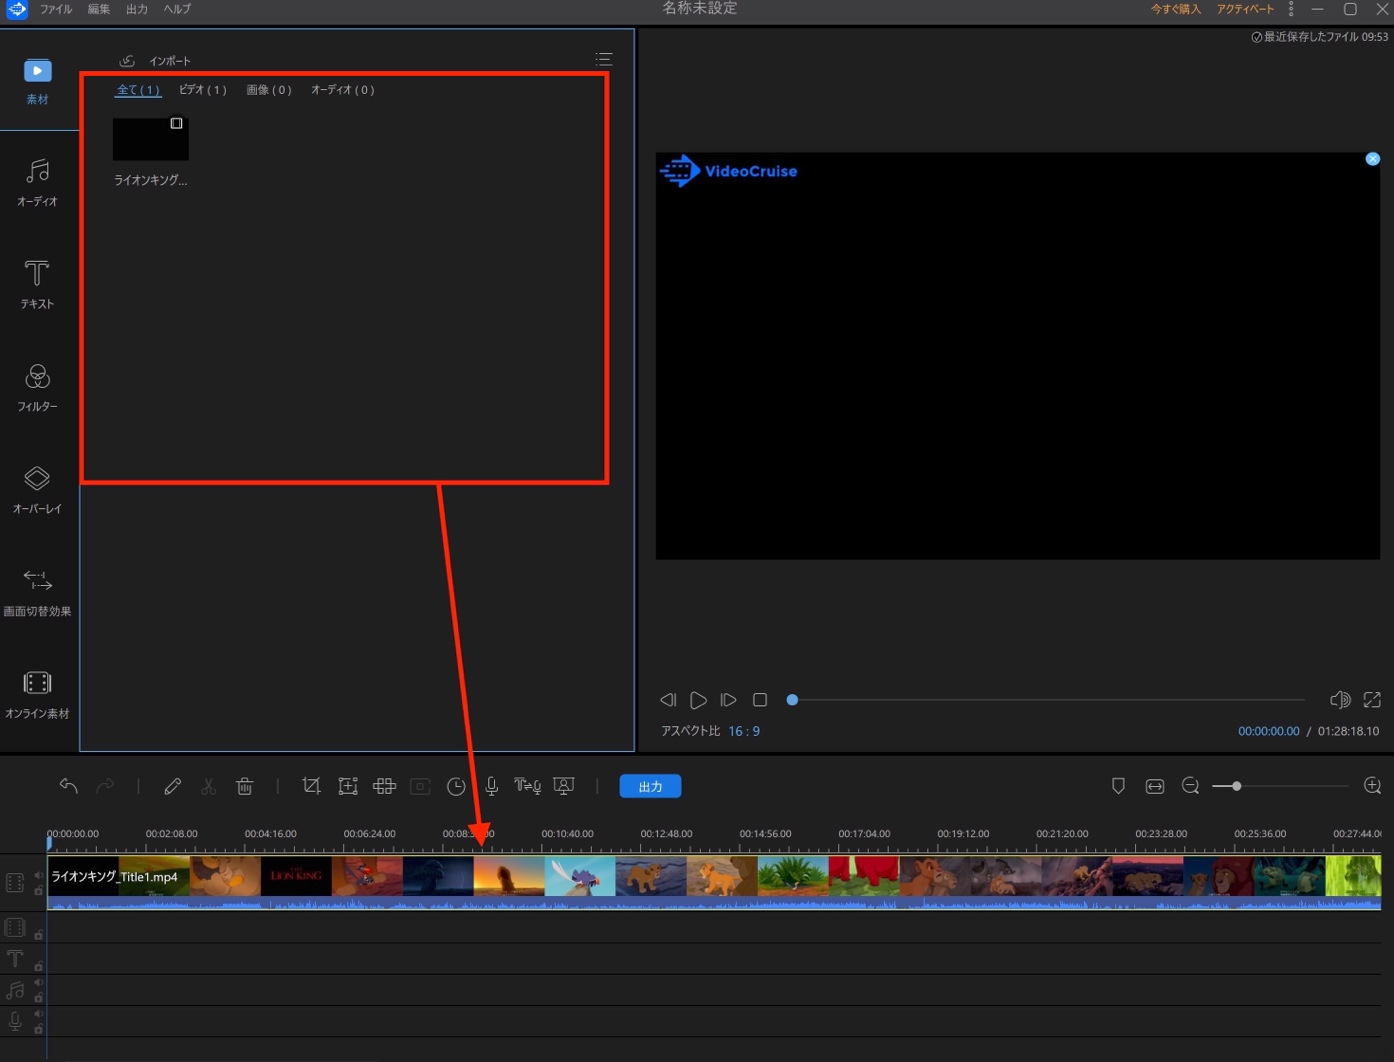Zoom out the timeline with minus magnifier
1394x1062 pixels.
click(1190, 786)
